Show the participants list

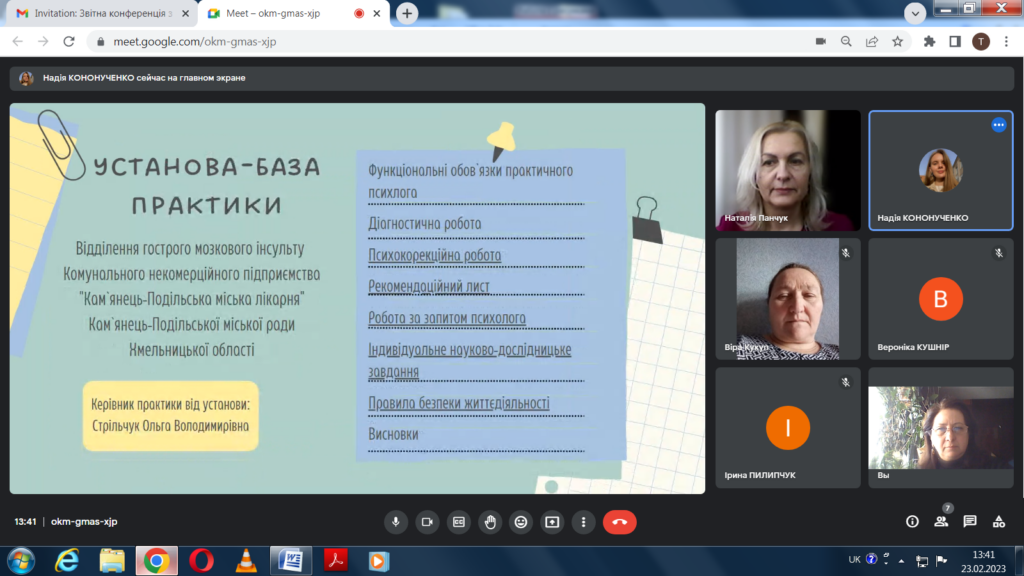941,522
